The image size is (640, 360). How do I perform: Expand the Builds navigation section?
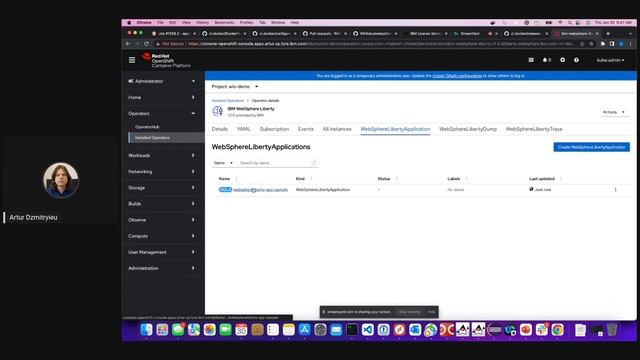click(162, 204)
